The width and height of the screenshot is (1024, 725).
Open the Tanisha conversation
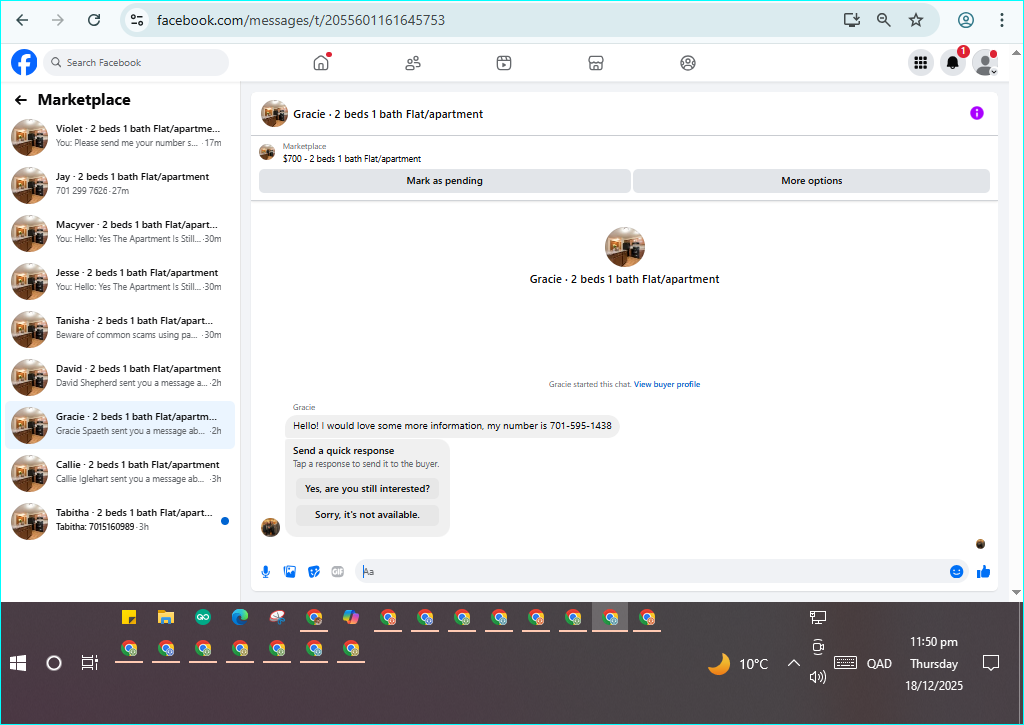pyautogui.click(x=120, y=329)
